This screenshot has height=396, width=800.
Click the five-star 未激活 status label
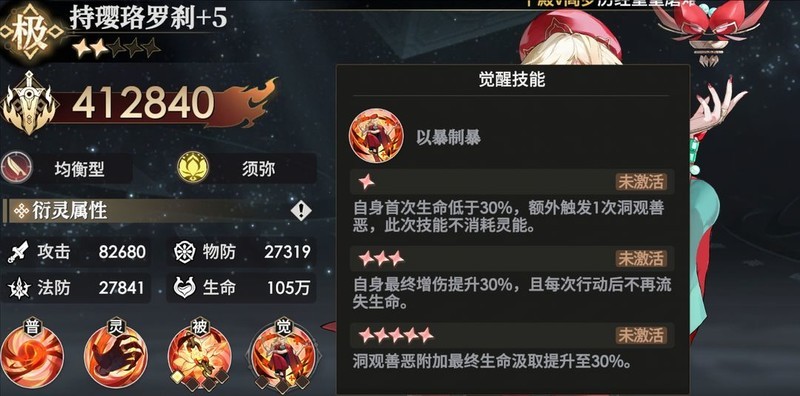tap(641, 335)
